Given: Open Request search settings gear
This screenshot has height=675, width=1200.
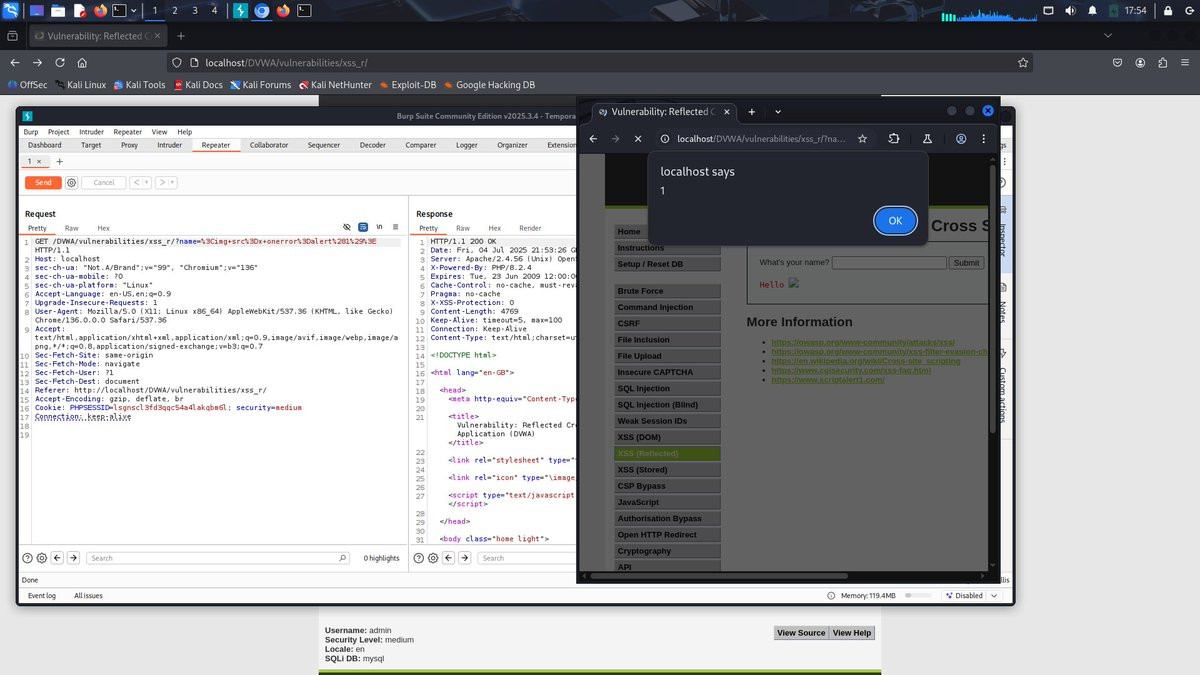Looking at the screenshot, I should [x=42, y=558].
